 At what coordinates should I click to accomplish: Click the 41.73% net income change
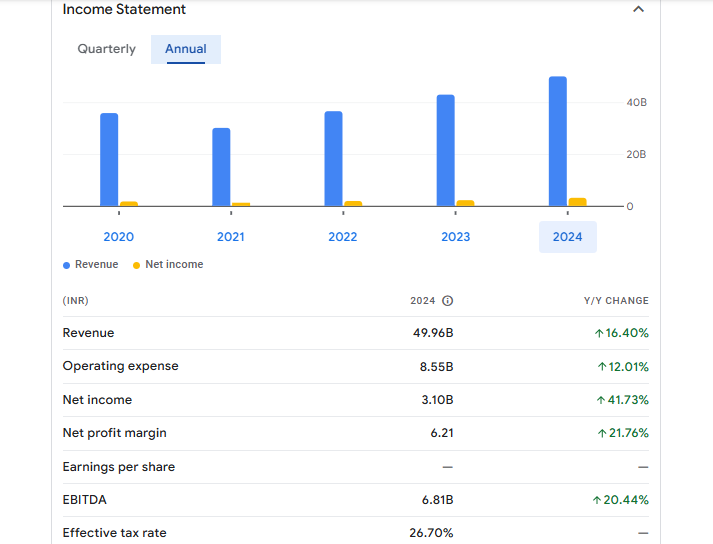click(x=623, y=400)
